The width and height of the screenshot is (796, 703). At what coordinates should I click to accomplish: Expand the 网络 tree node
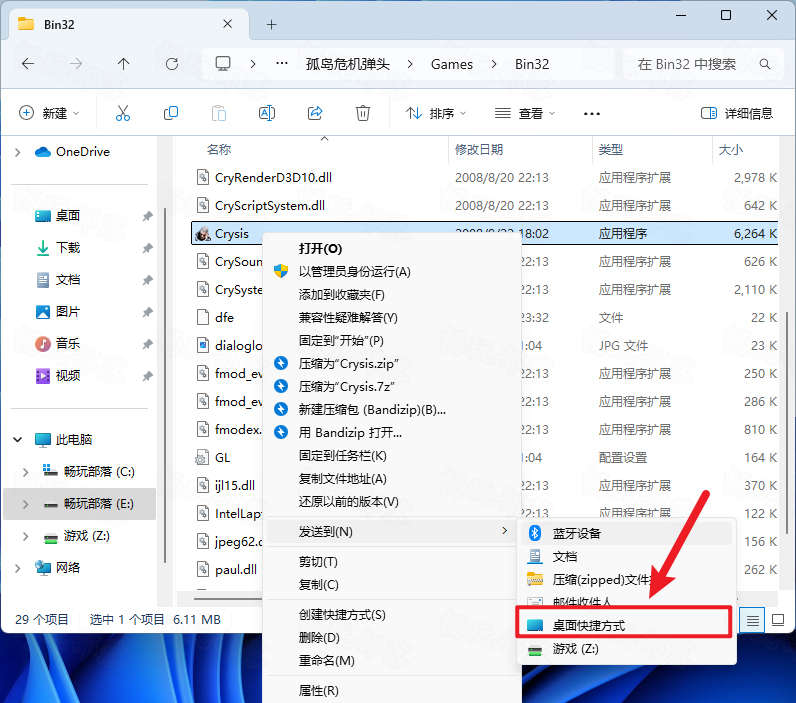(18, 568)
